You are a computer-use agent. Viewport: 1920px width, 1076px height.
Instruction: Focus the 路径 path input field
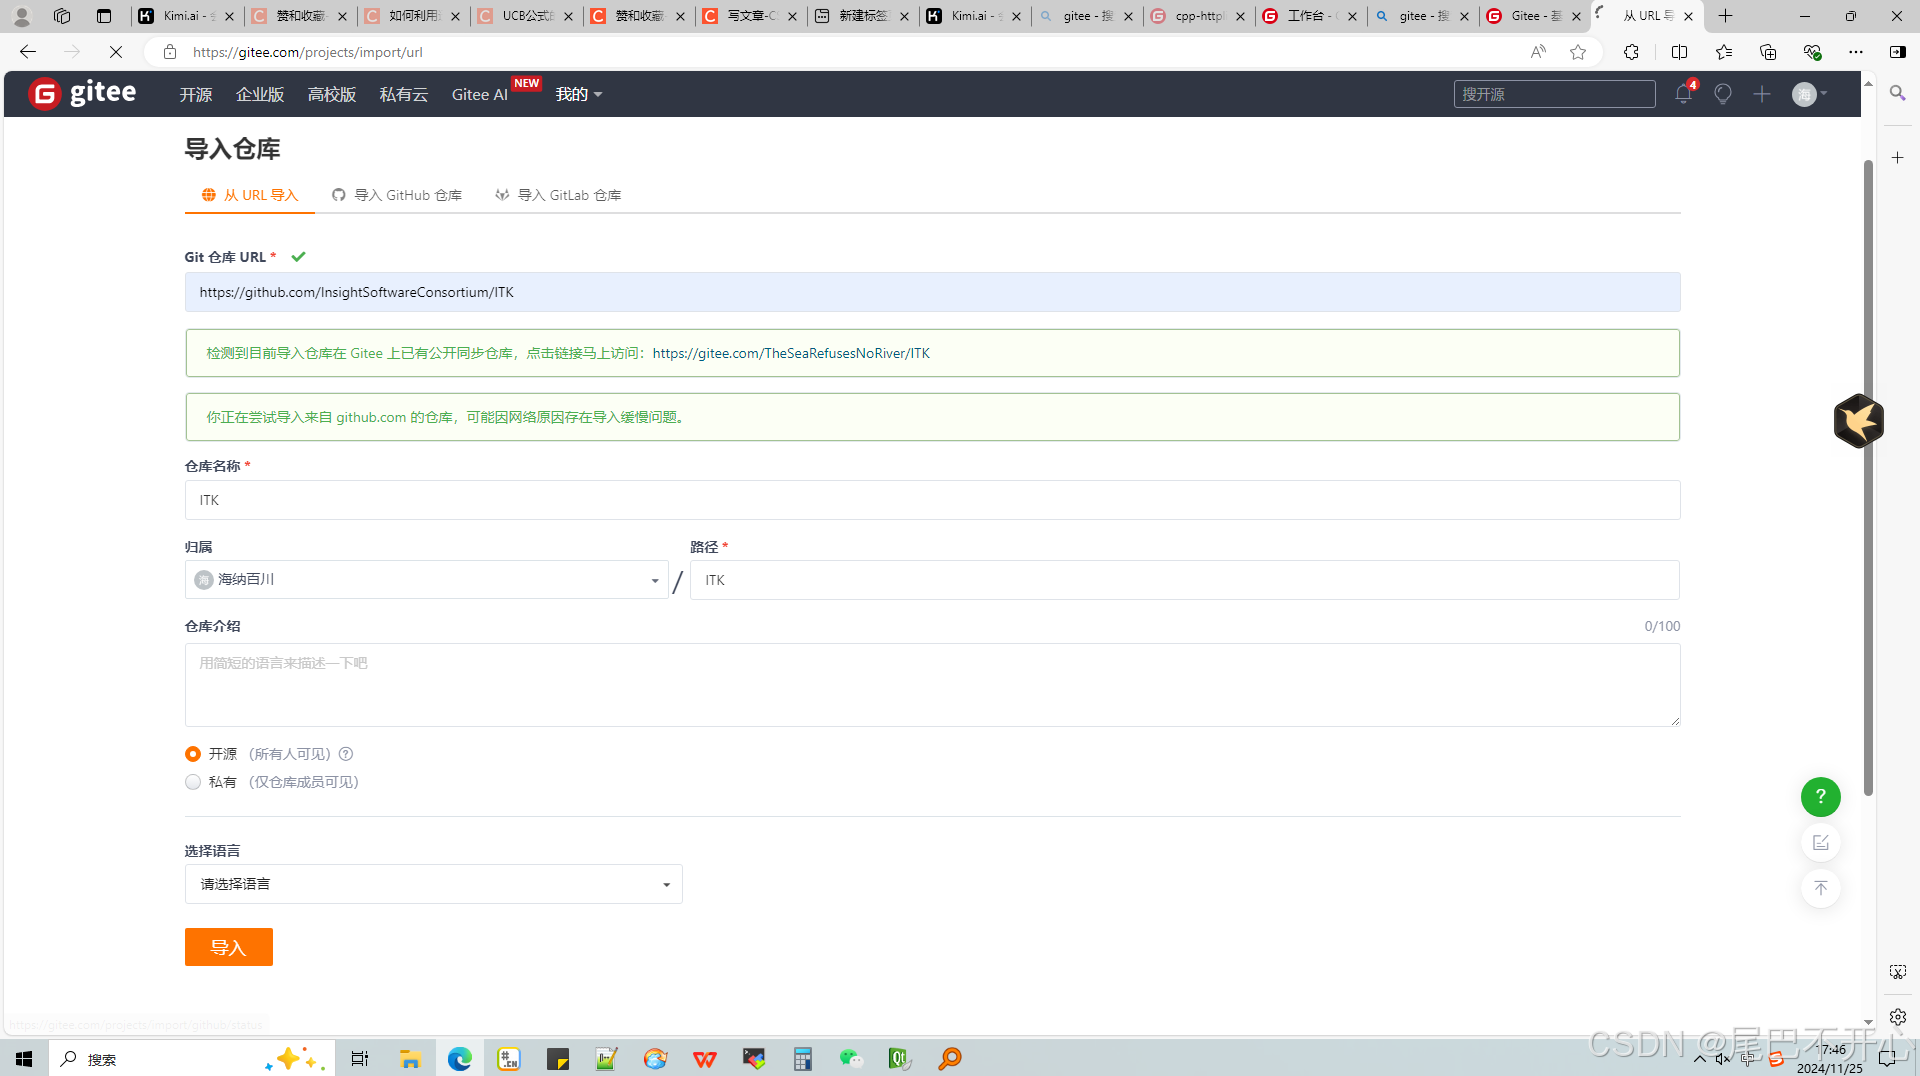[1185, 580]
